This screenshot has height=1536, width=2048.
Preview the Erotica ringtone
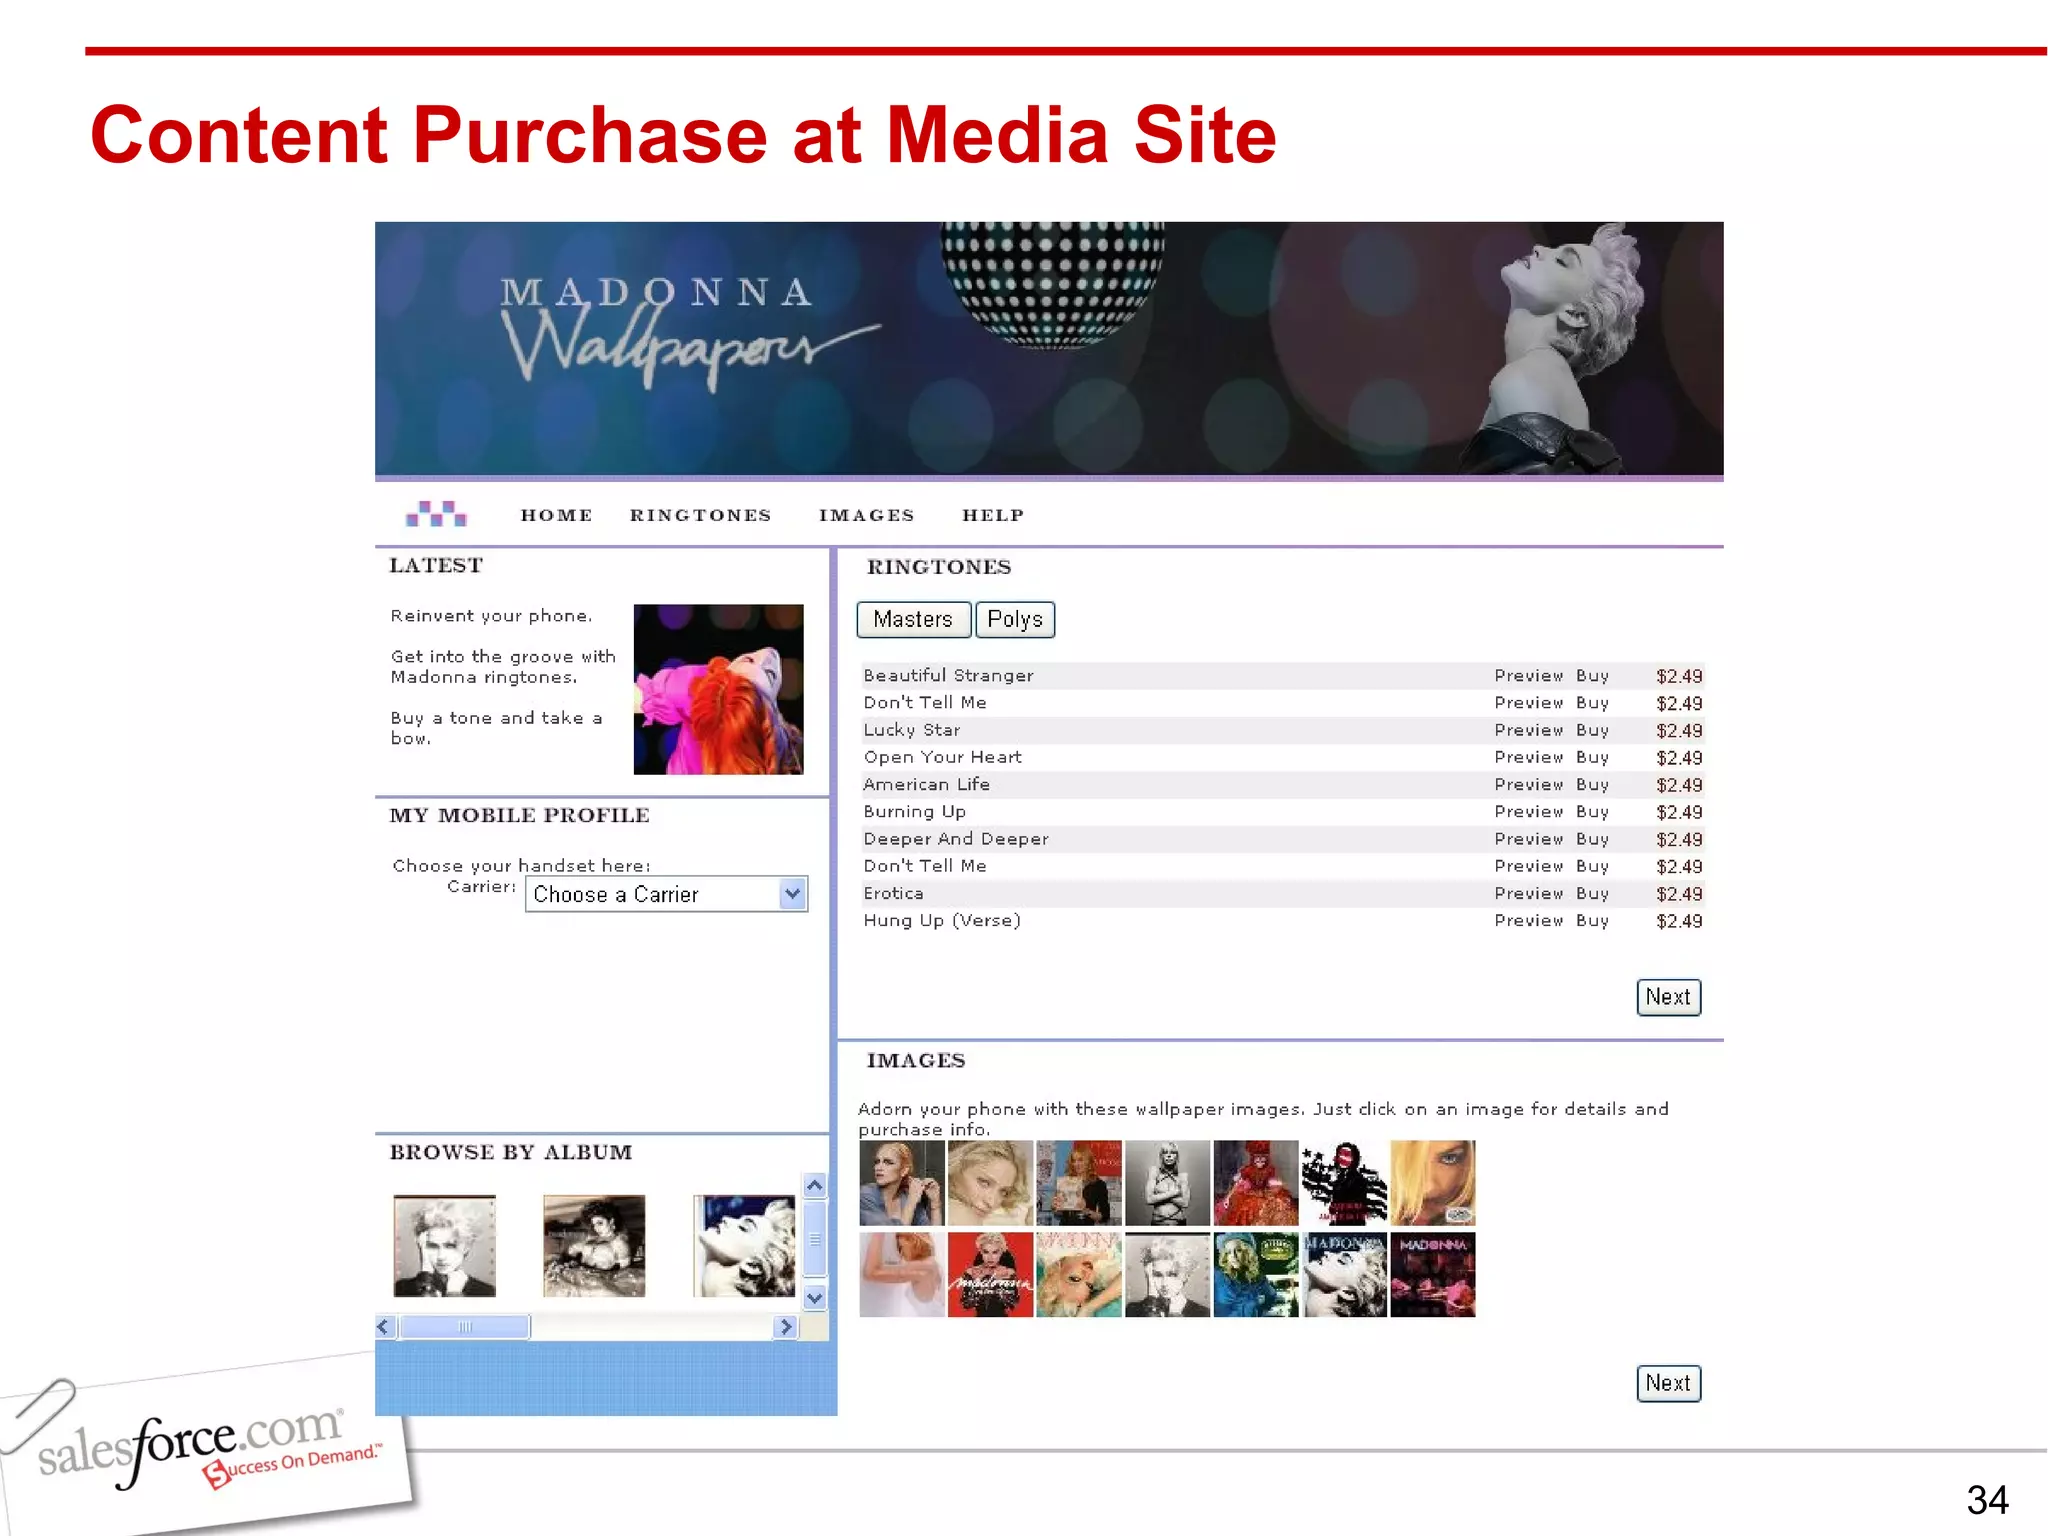click(1528, 893)
